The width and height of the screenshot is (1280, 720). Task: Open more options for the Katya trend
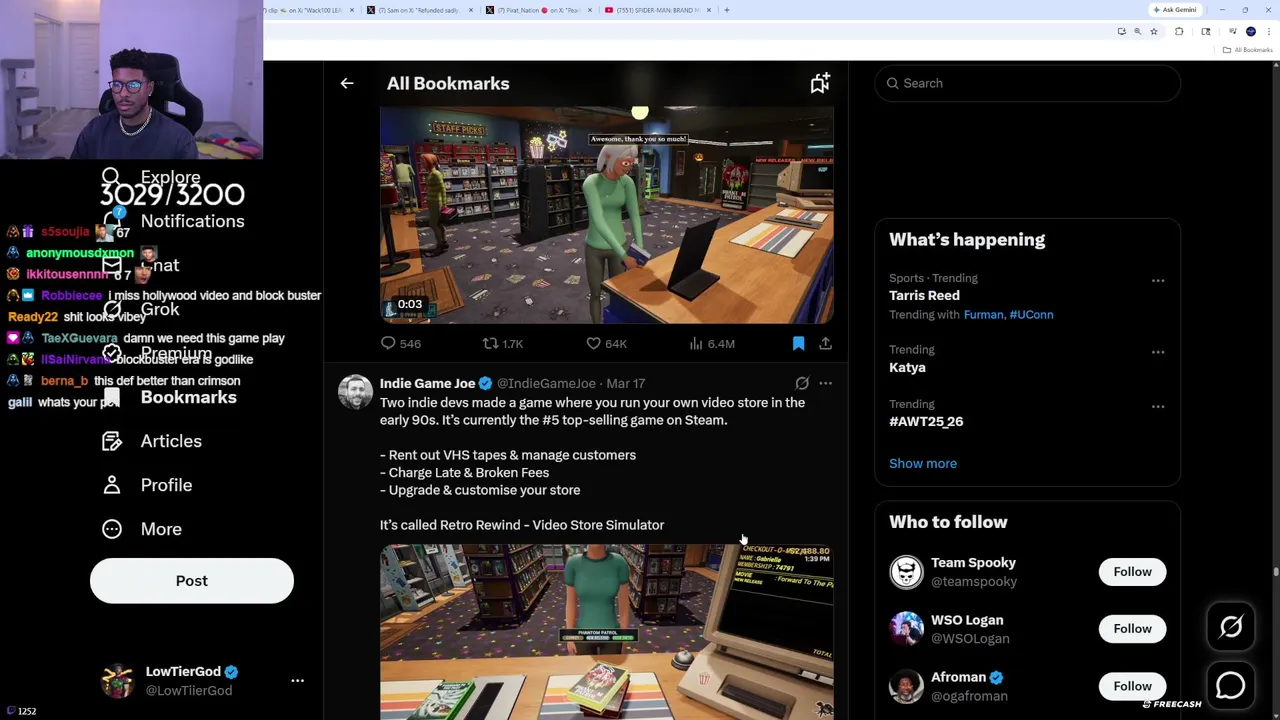point(1158,352)
